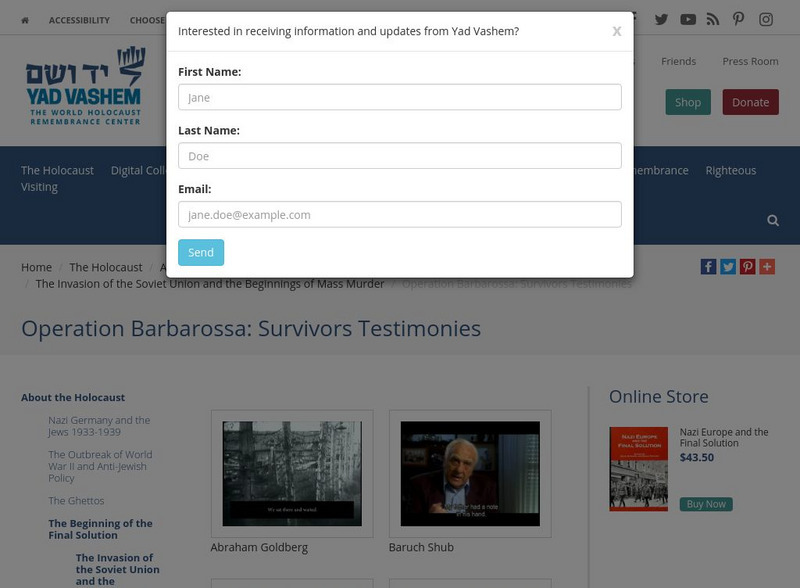This screenshot has width=800, height=588.
Task: Open the Righteous main menu item
Action: tap(731, 170)
